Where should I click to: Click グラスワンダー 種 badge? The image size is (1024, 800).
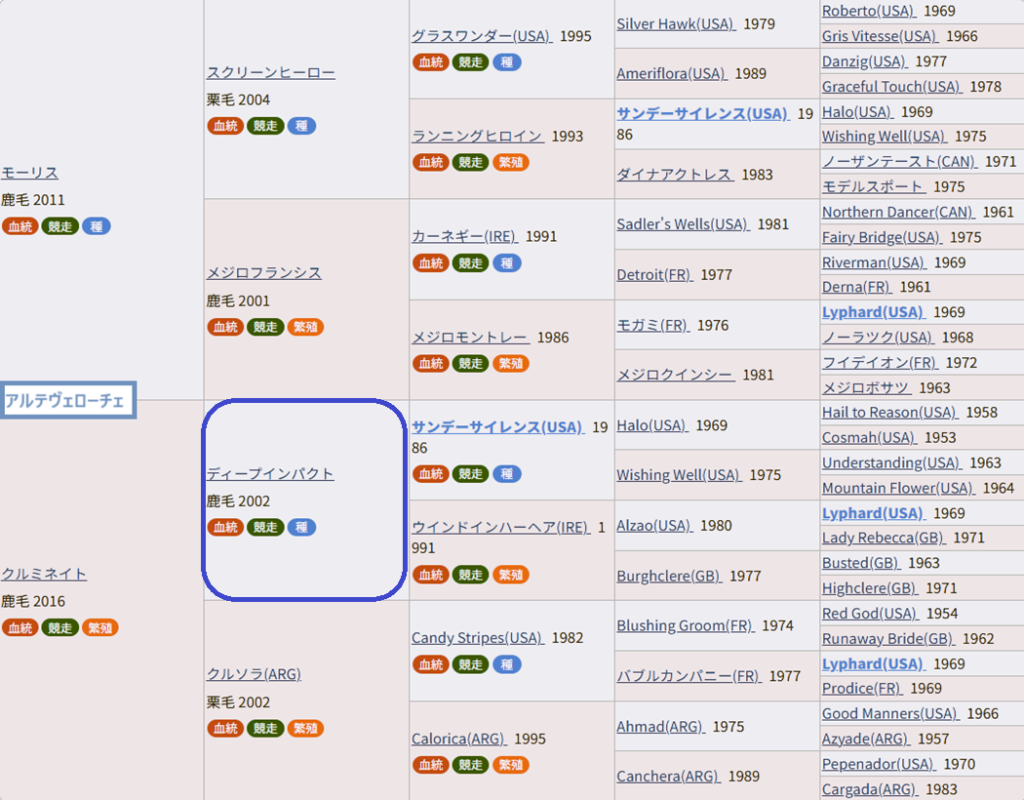[506, 62]
